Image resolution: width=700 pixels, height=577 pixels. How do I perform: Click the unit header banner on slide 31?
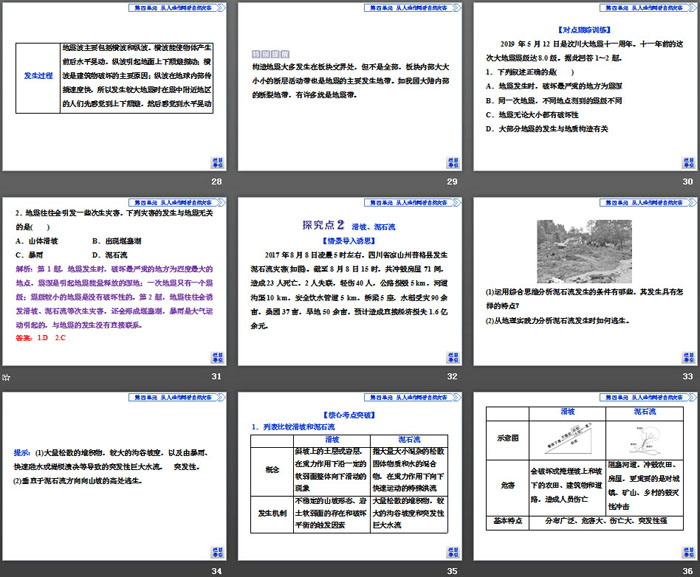tap(177, 202)
